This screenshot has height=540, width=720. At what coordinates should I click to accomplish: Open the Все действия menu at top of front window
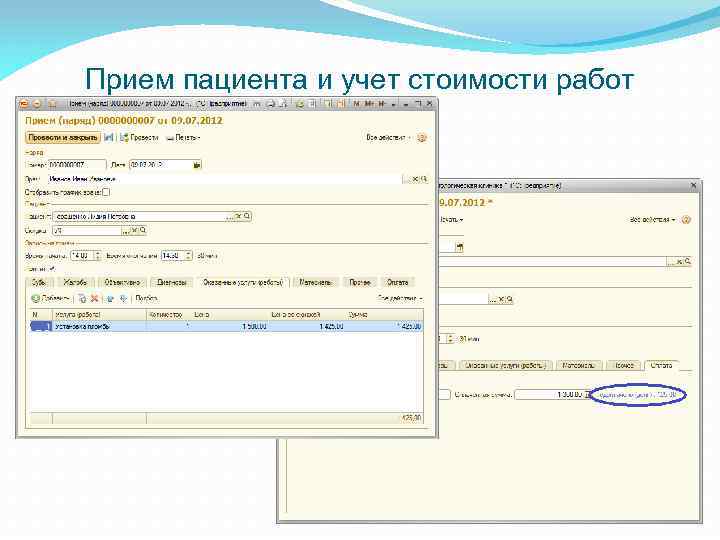click(x=388, y=137)
